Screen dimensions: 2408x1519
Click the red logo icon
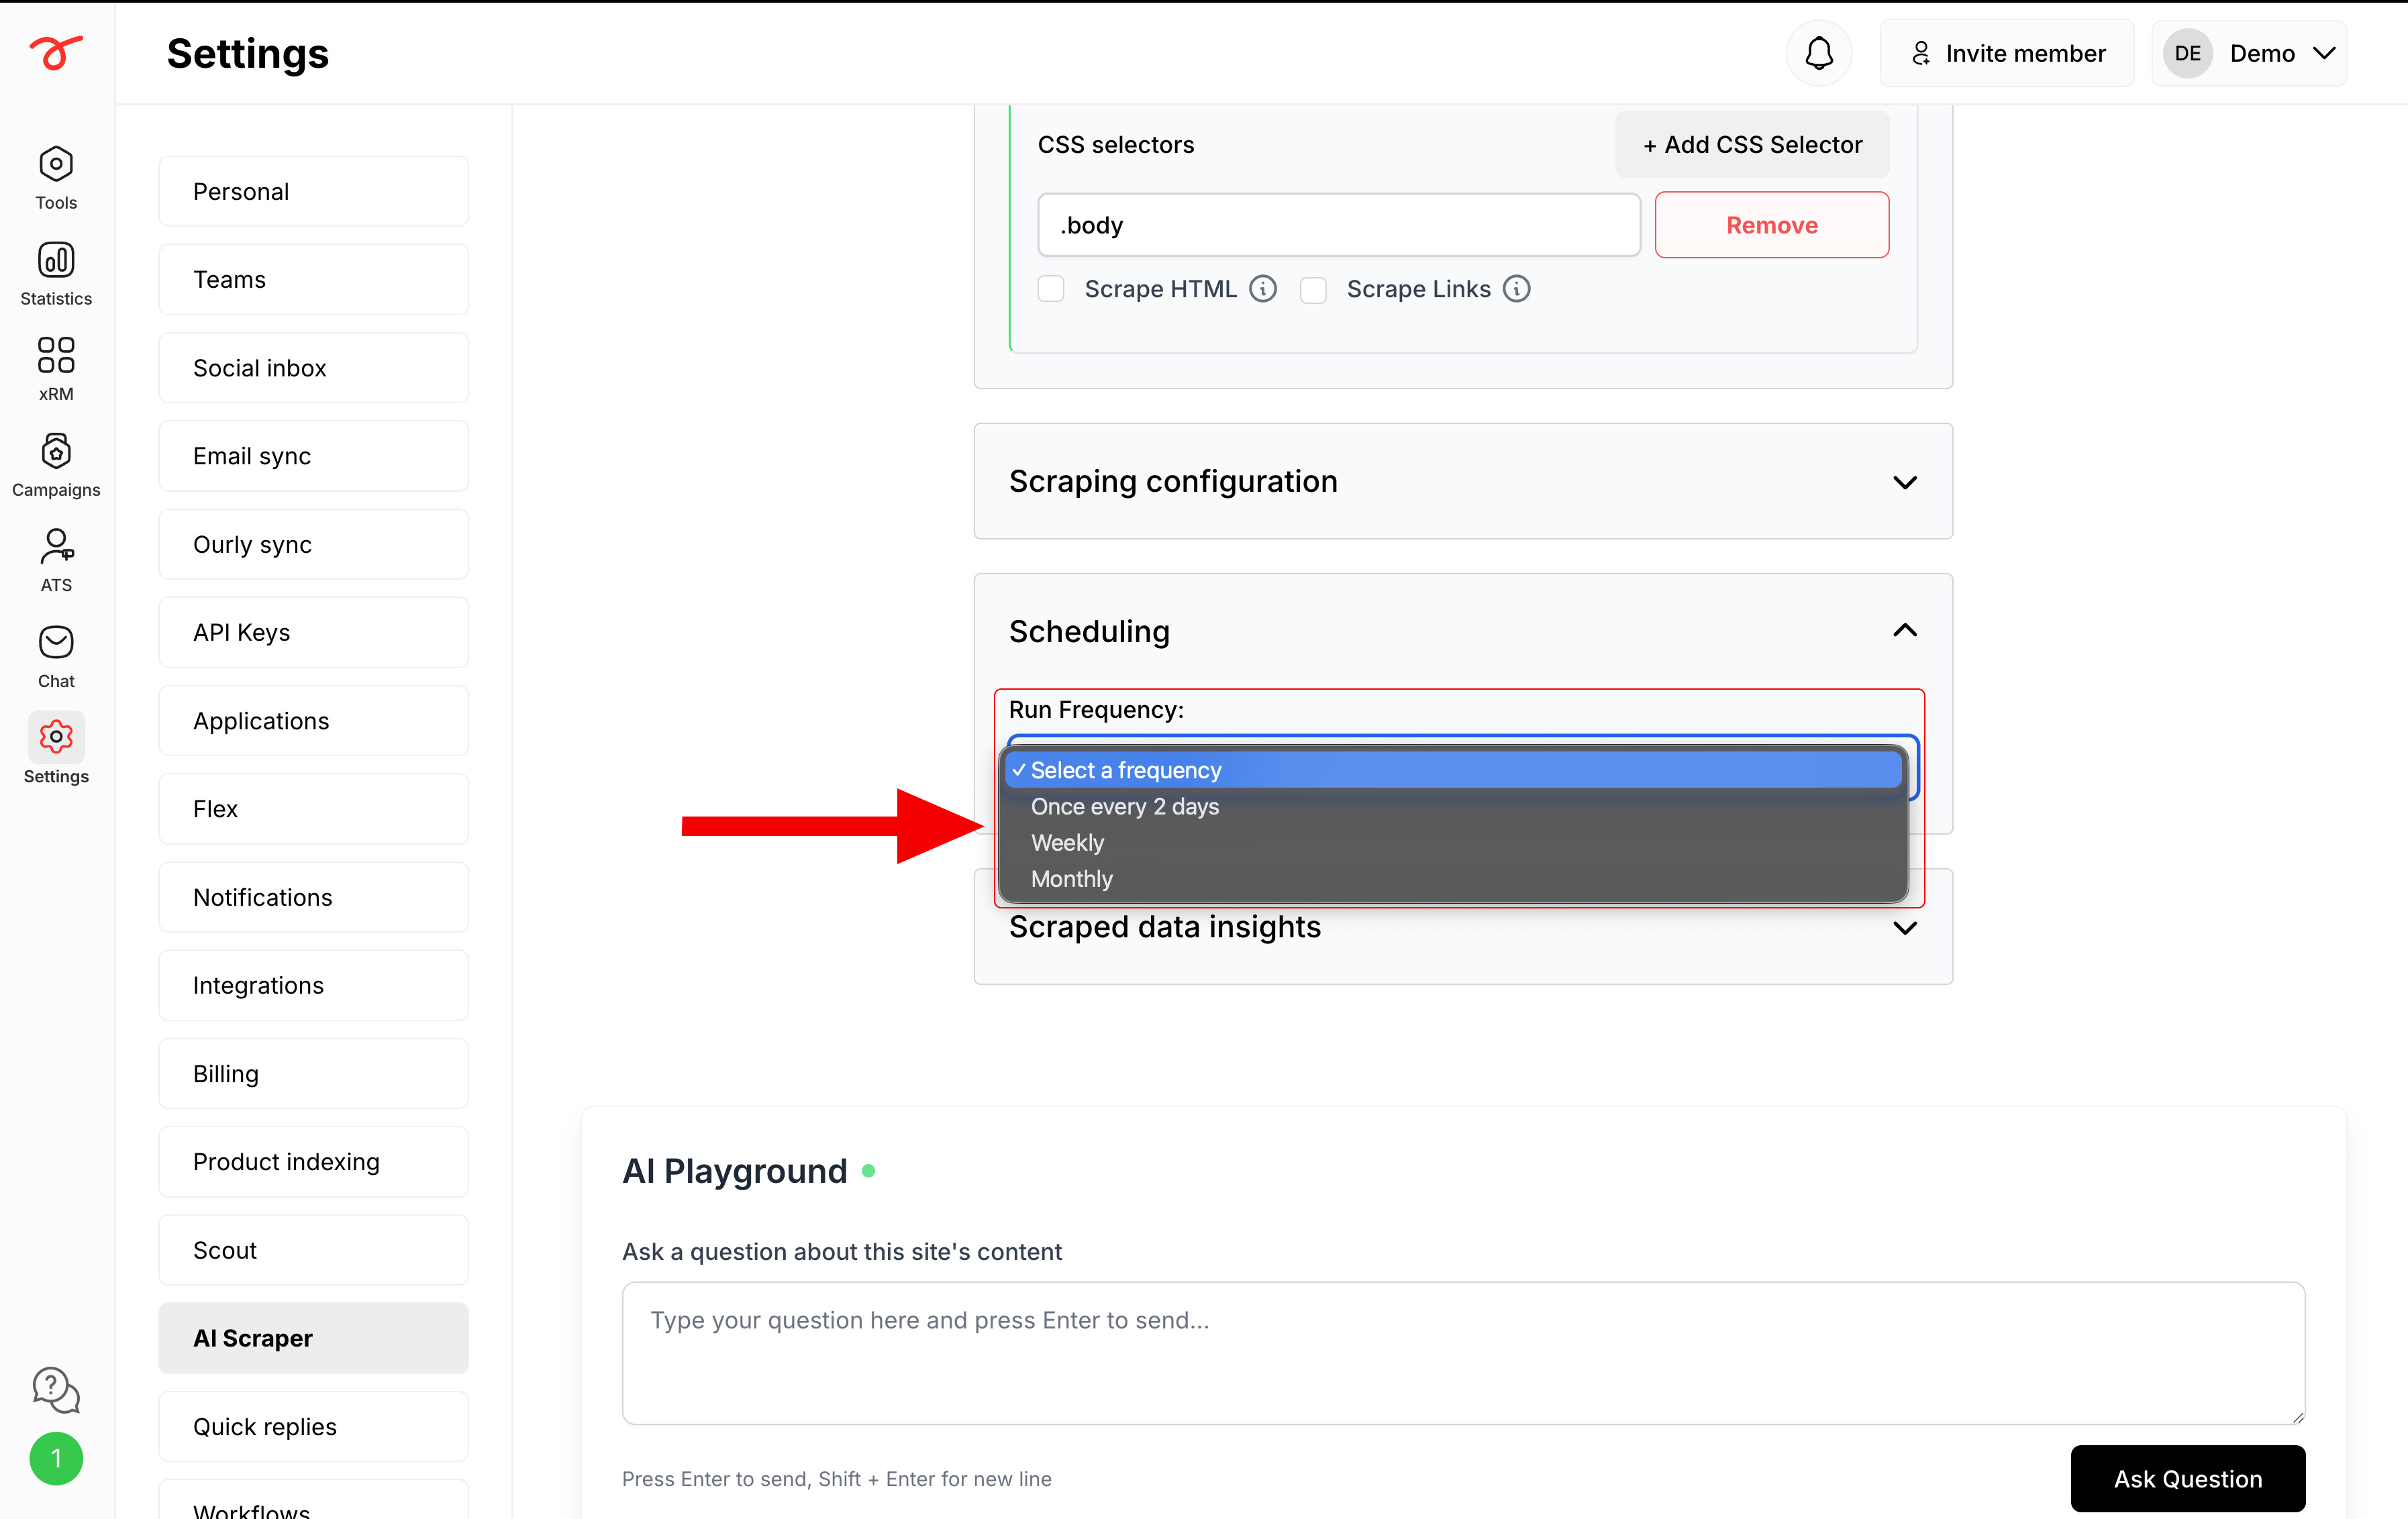(56, 52)
